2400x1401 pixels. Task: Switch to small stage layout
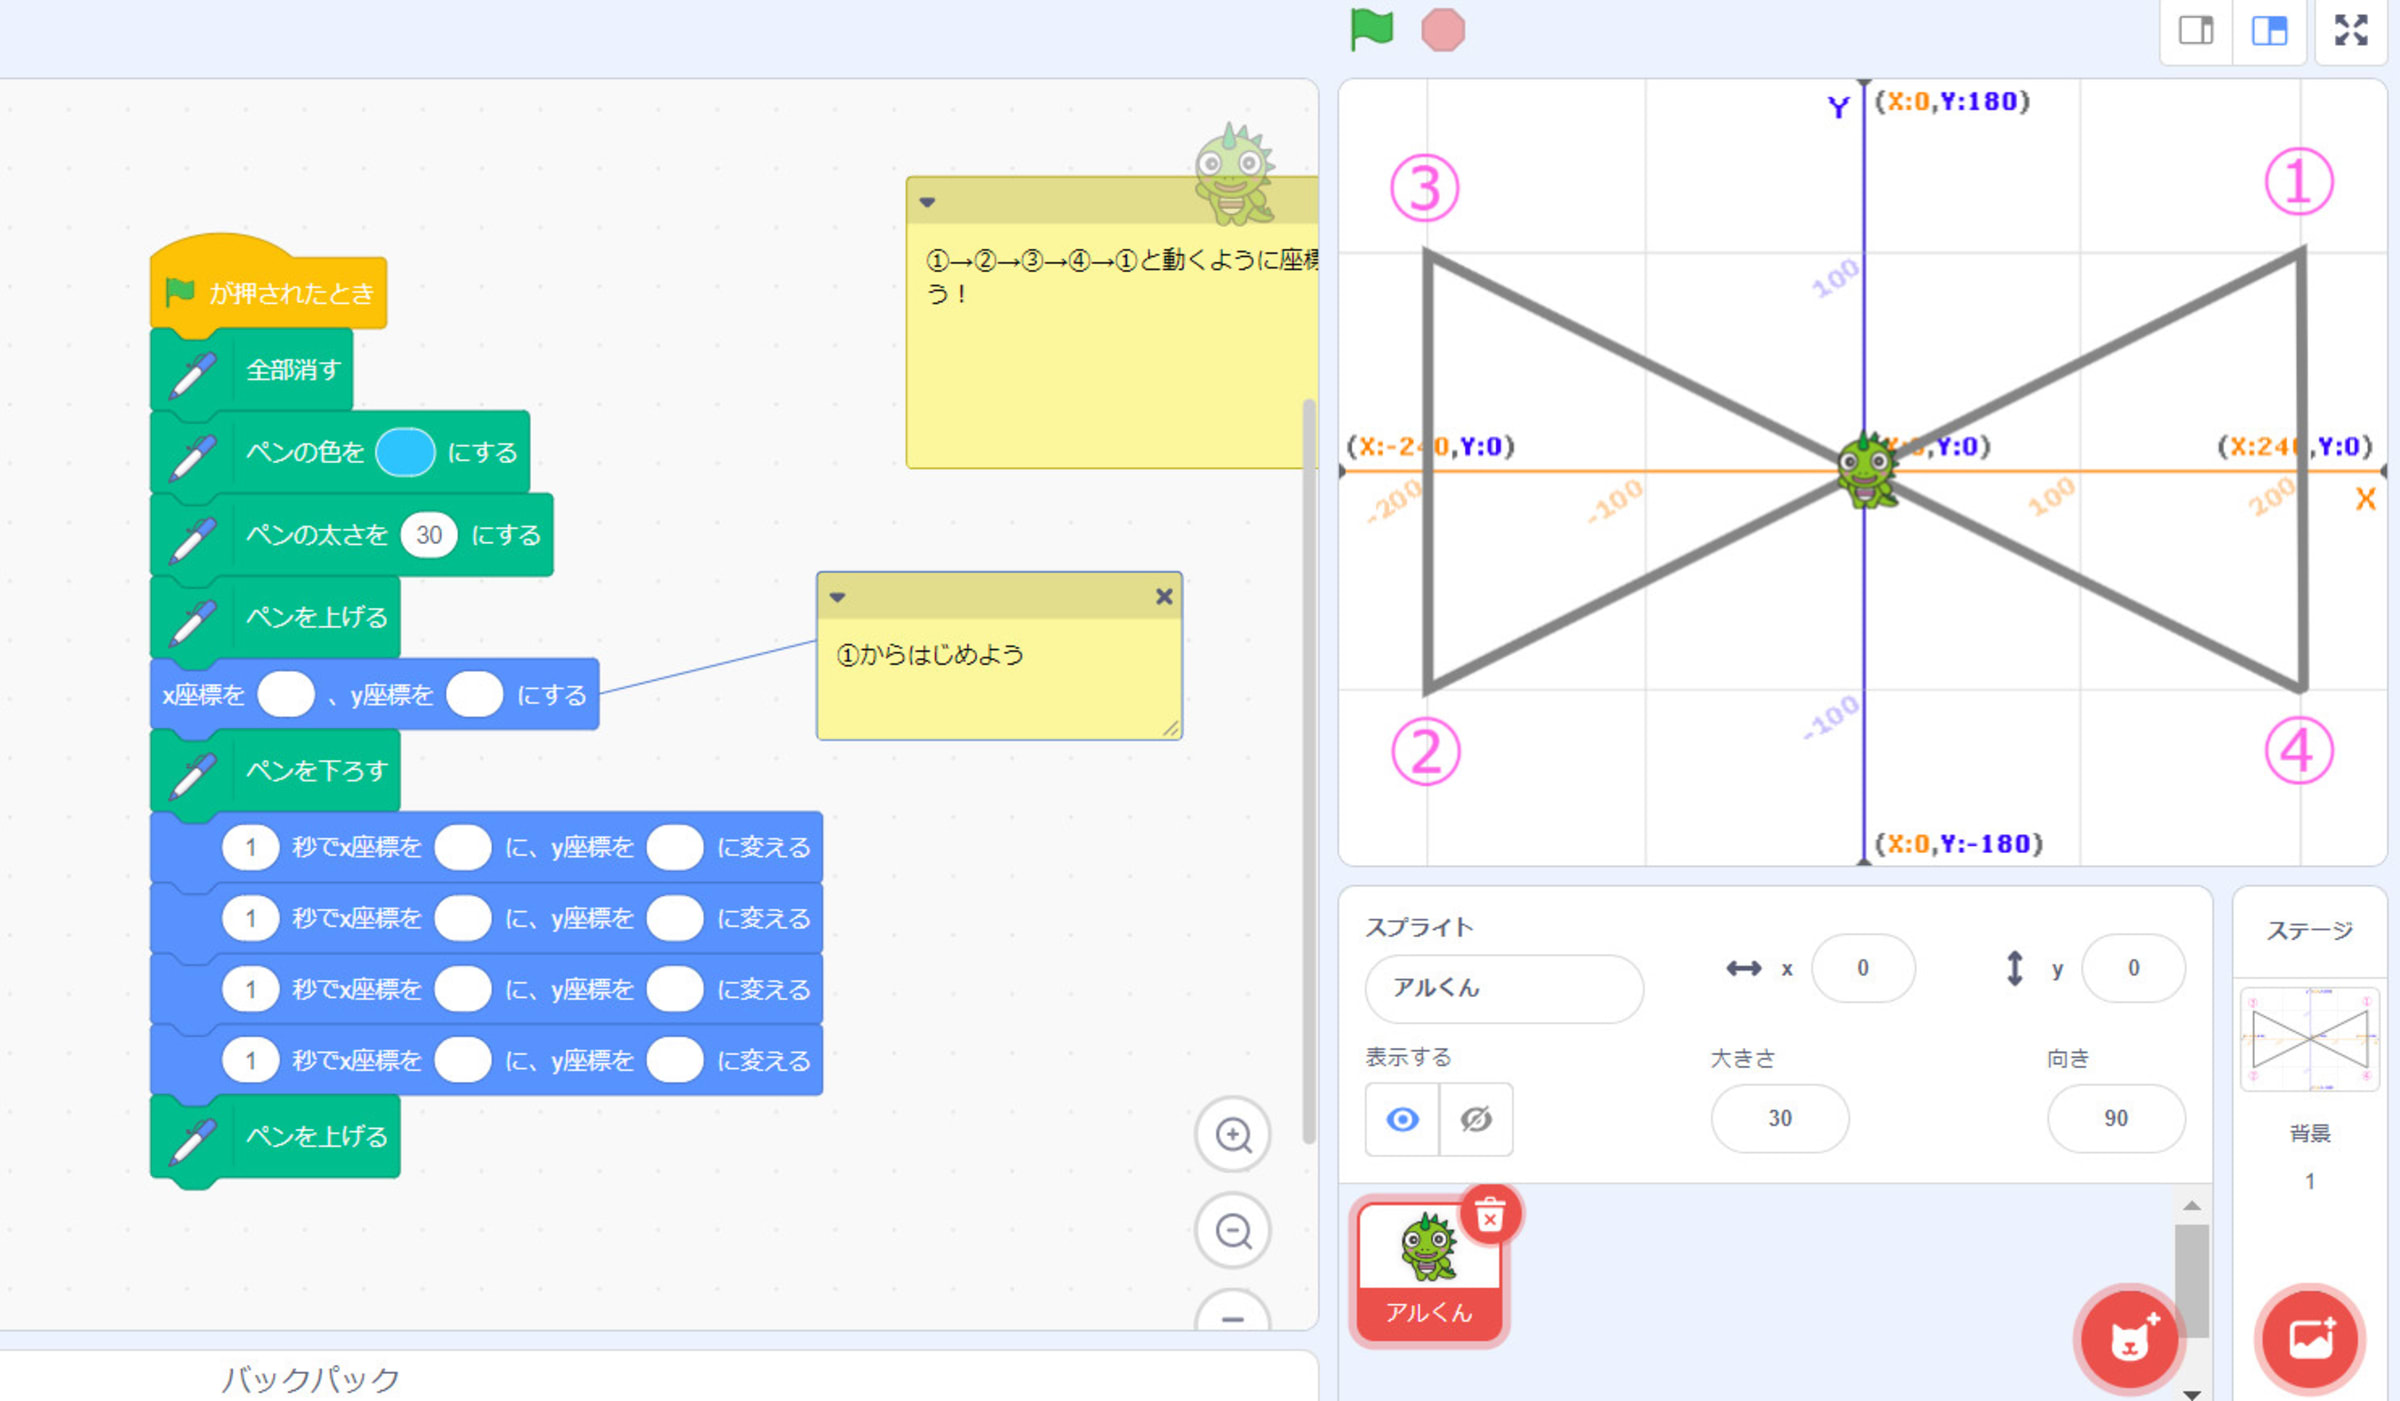(x=2196, y=31)
